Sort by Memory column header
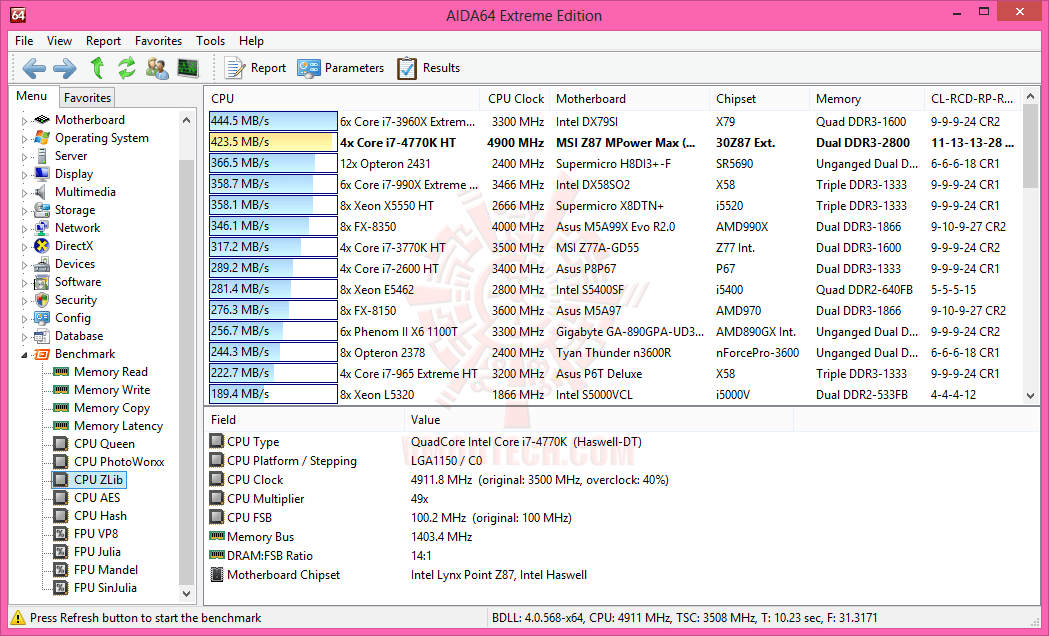 (866, 99)
